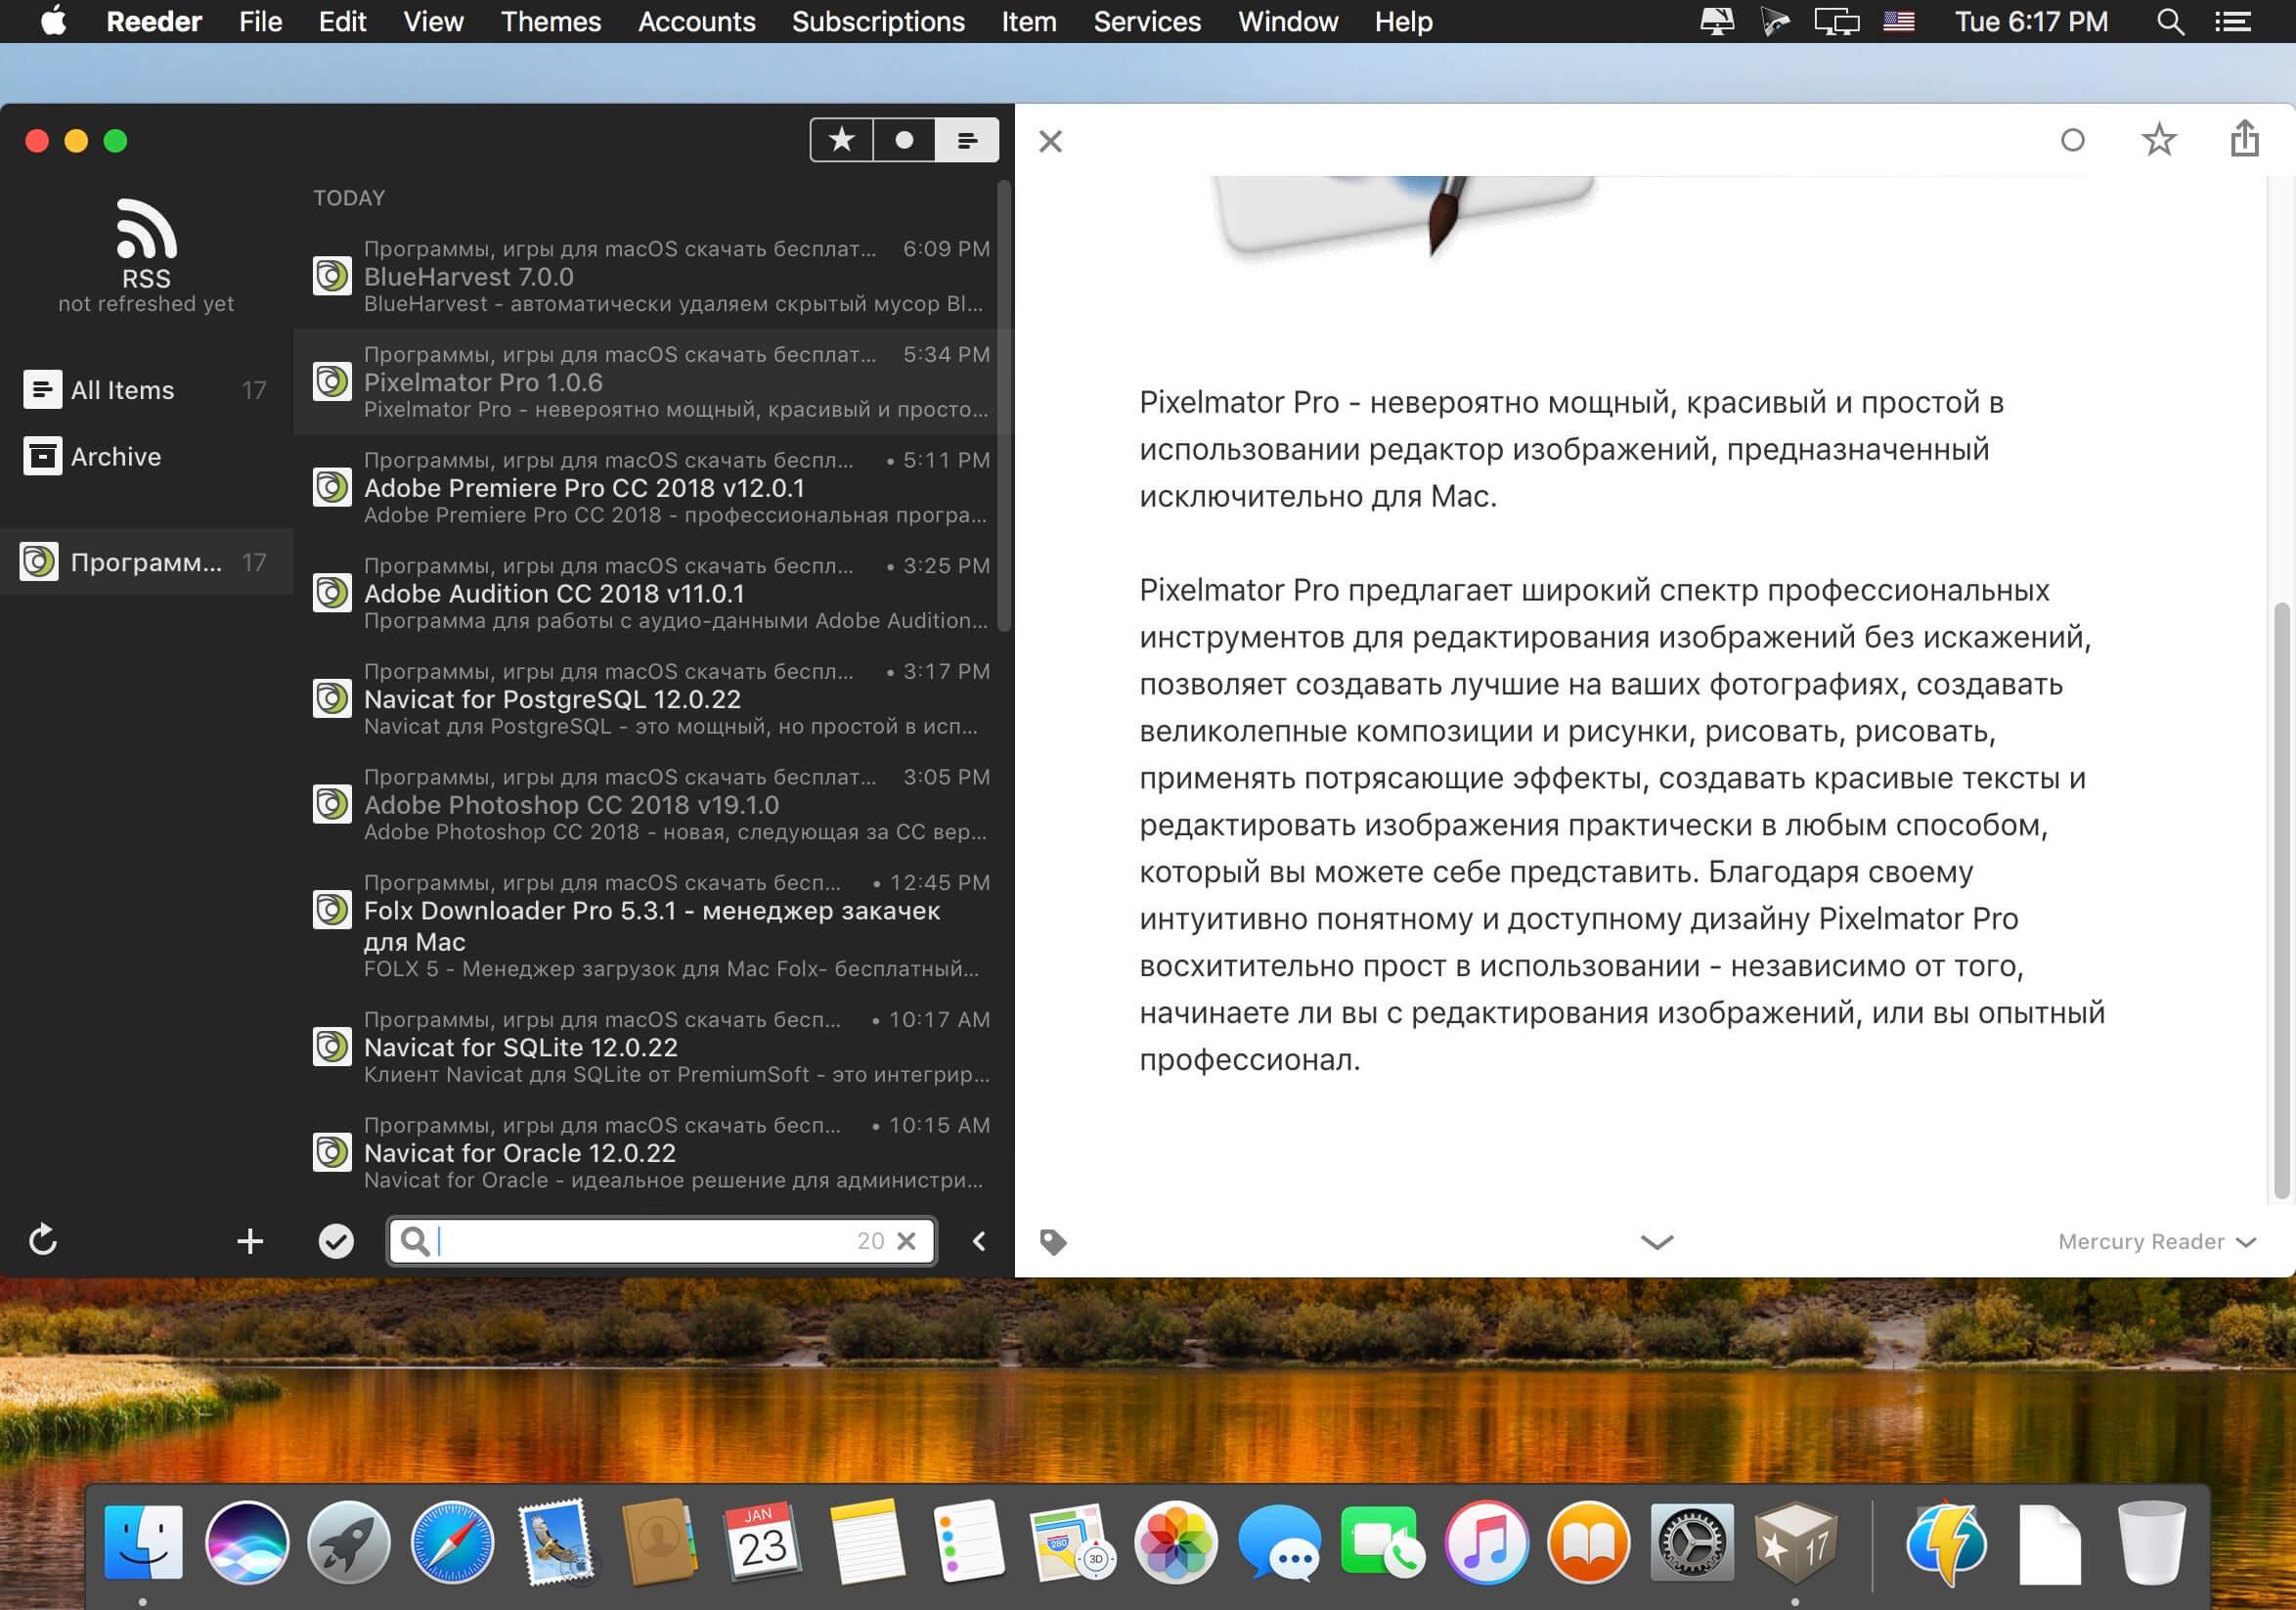Viewport: 2296px width, 1610px height.
Task: Open Photos from the Dock
Action: 1176,1542
